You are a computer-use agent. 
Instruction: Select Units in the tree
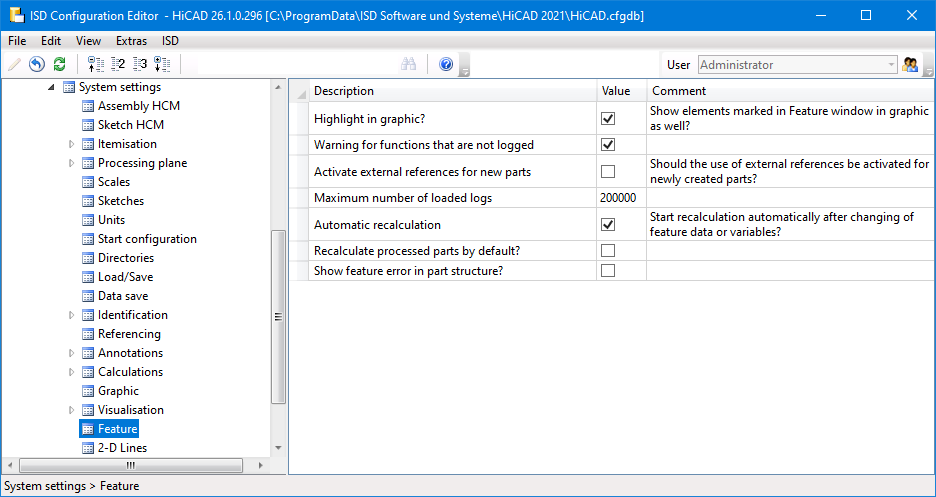[112, 220]
